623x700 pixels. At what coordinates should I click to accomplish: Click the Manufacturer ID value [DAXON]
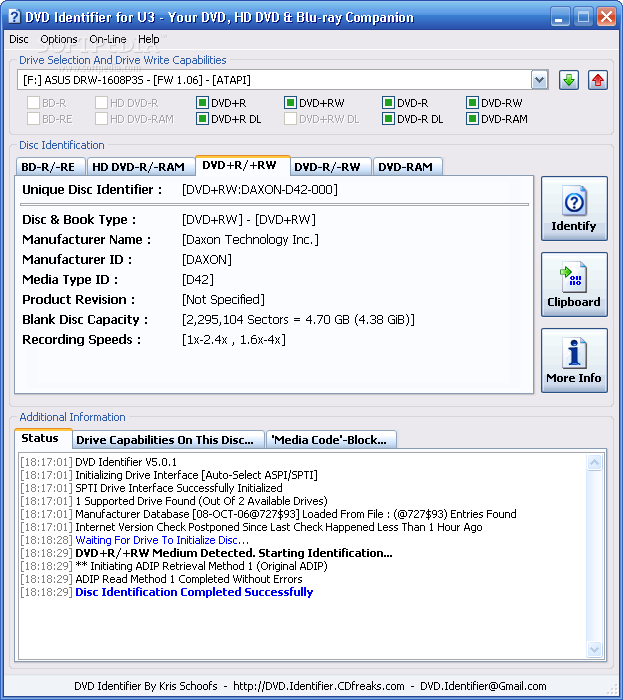[x=207, y=260]
